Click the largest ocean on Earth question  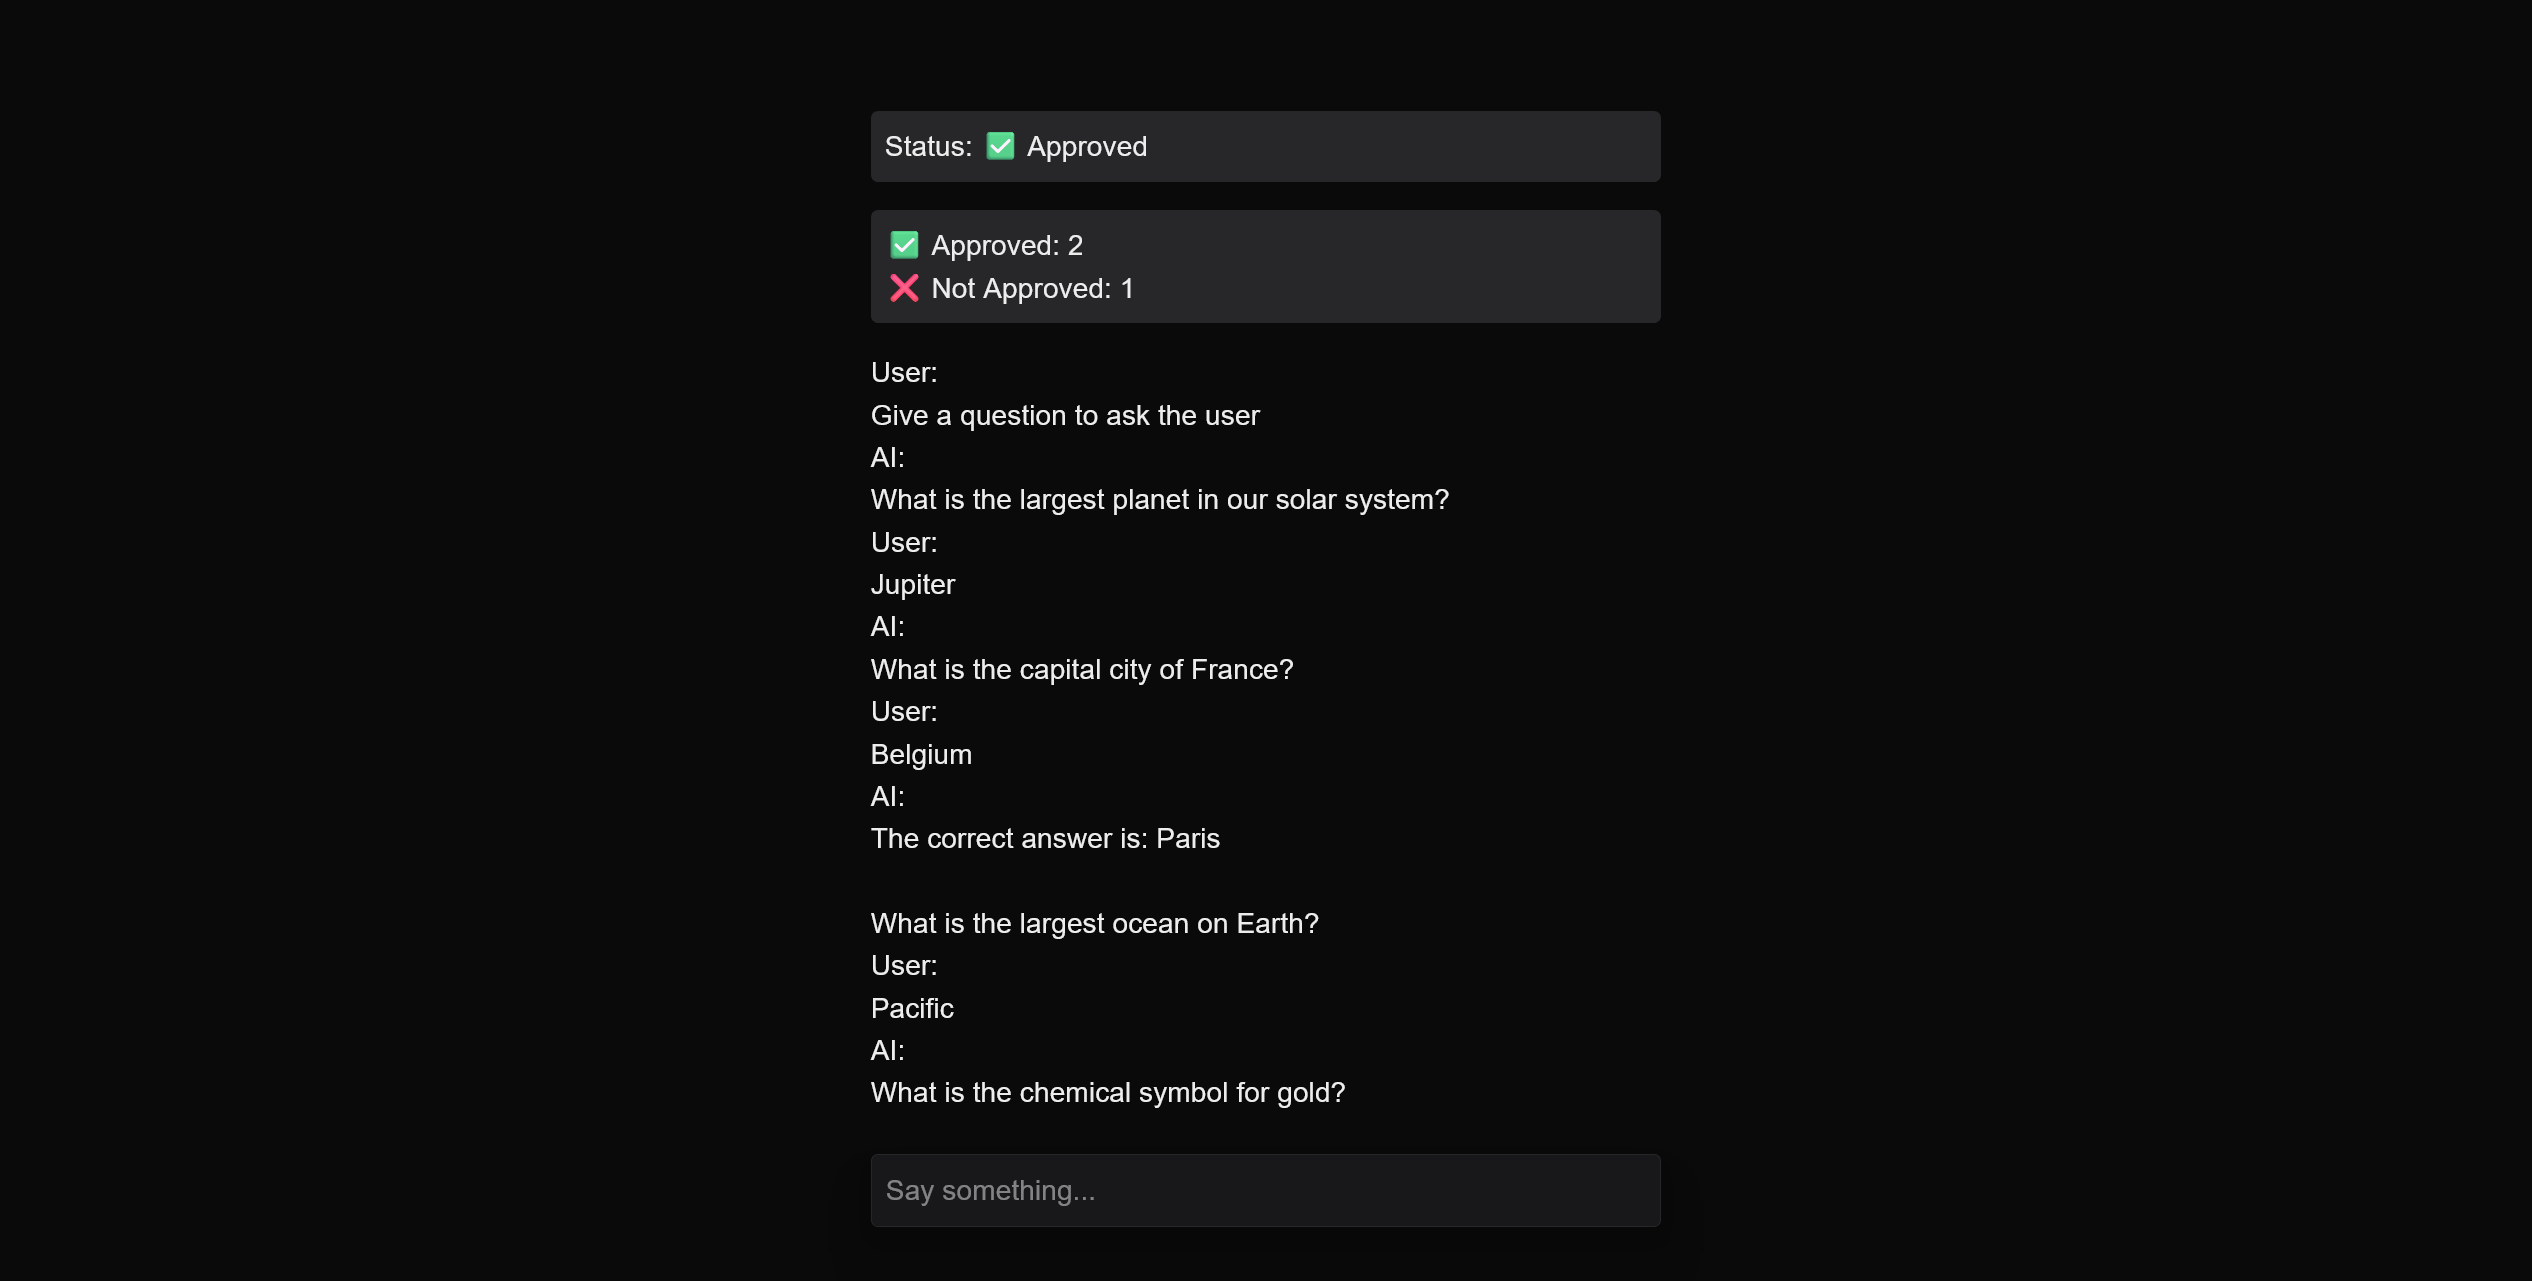(x=1095, y=923)
